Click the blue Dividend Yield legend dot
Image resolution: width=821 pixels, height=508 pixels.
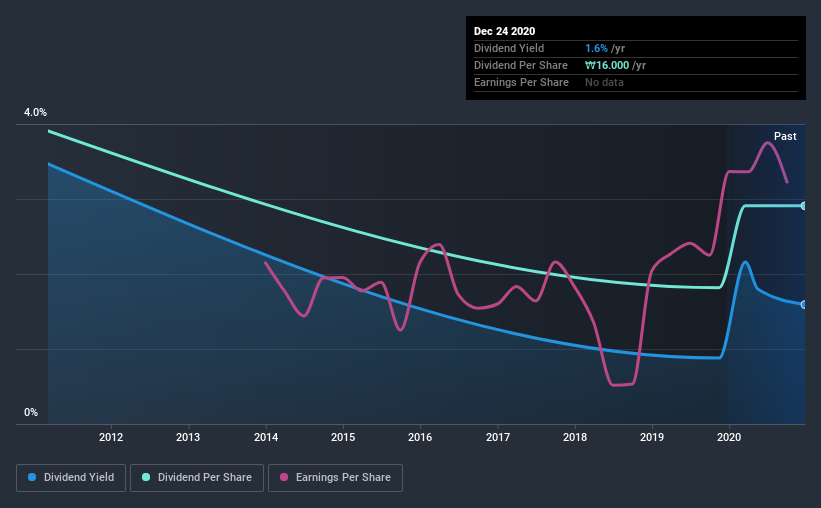pos(32,477)
